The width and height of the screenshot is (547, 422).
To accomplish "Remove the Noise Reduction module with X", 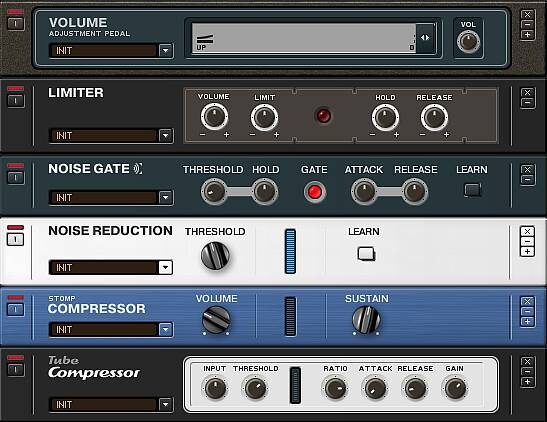I will click(x=527, y=231).
